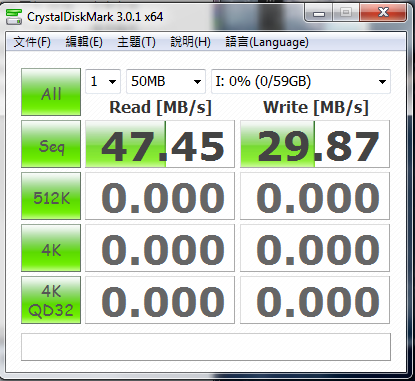
Task: Click the 4K write result 0.000
Action: click(315, 248)
